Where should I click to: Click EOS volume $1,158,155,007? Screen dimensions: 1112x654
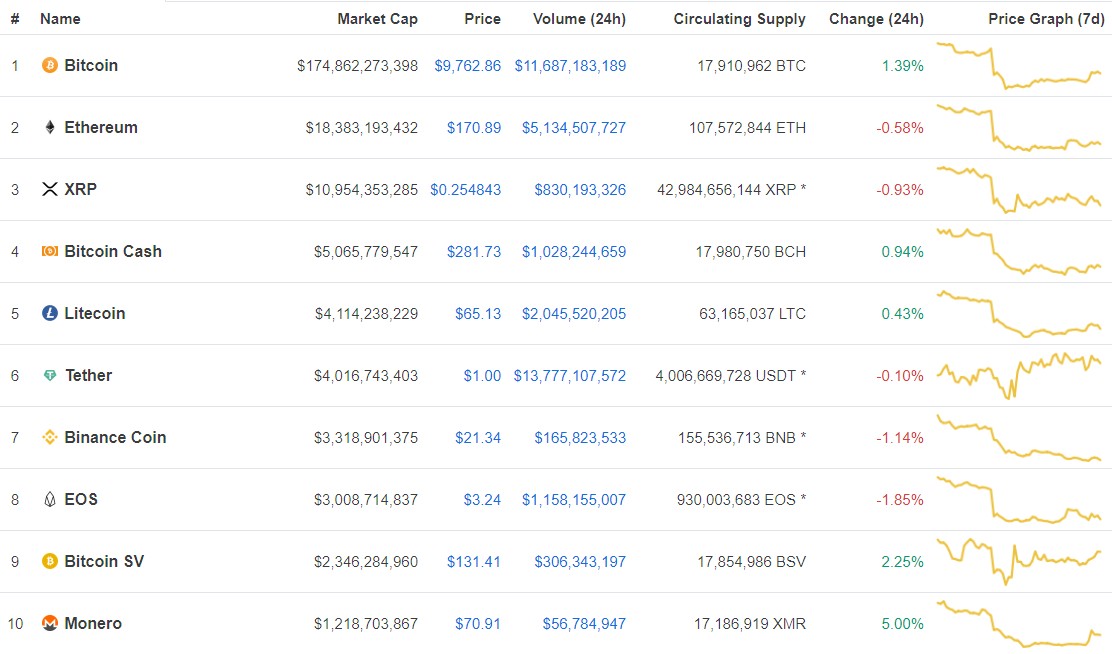pos(574,499)
